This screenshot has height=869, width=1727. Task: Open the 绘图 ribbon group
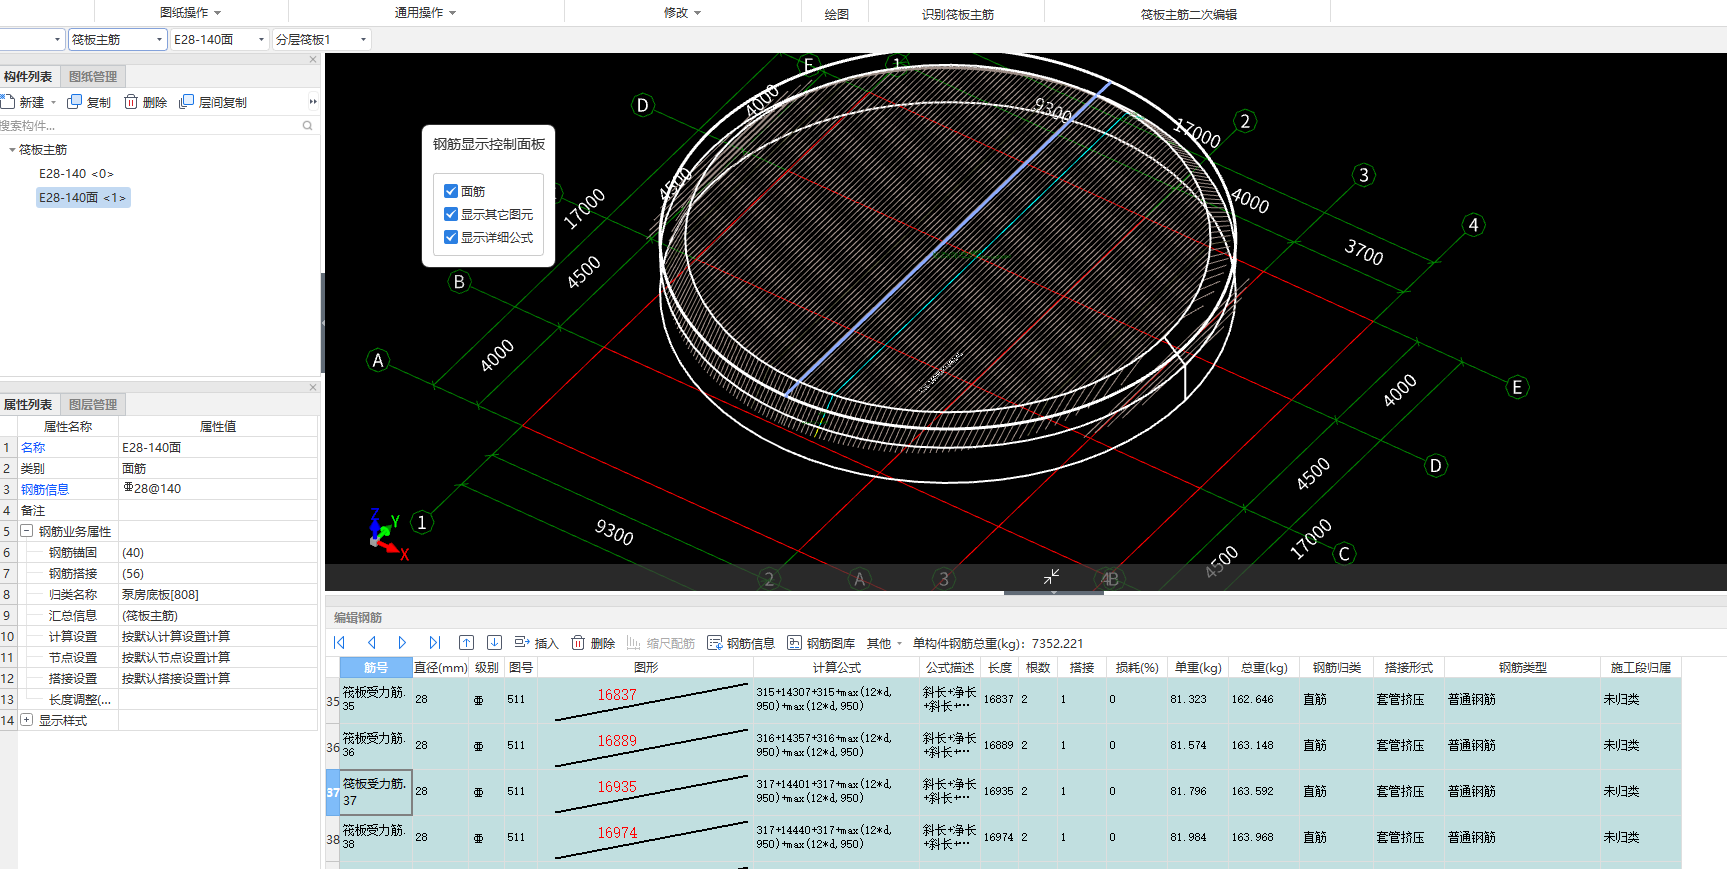tap(837, 14)
